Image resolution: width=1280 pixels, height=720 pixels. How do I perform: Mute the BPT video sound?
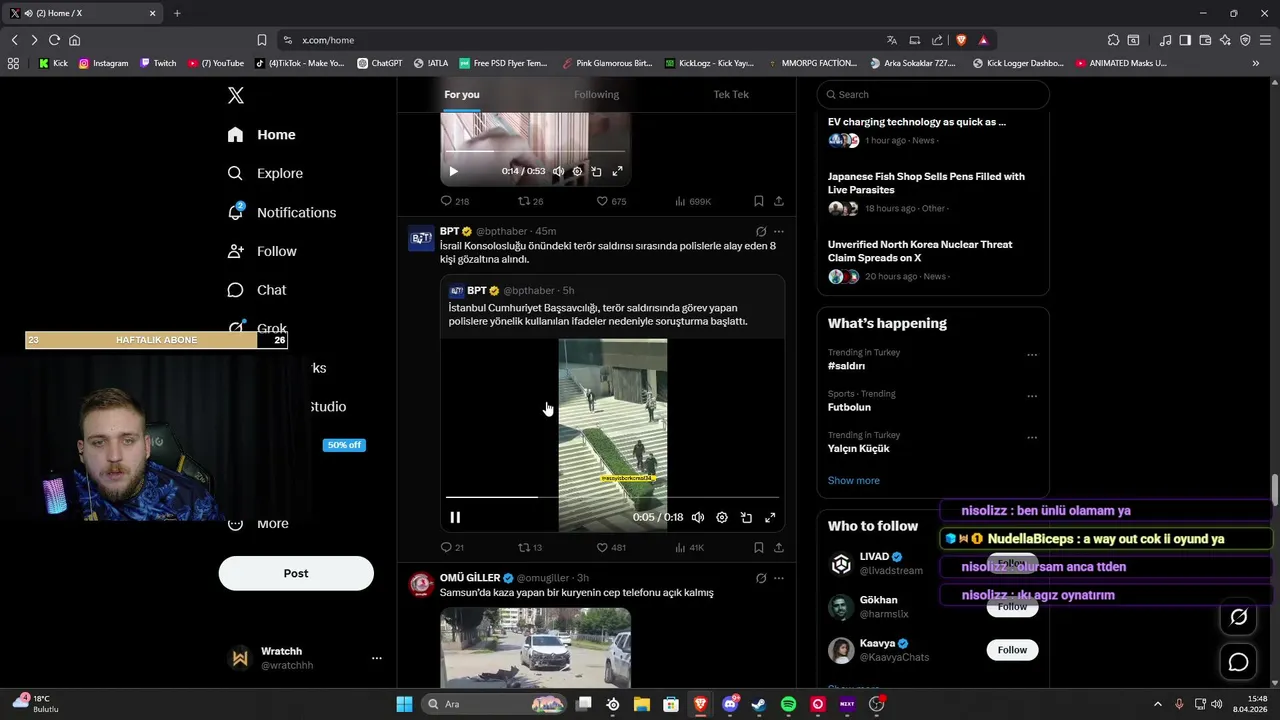698,517
